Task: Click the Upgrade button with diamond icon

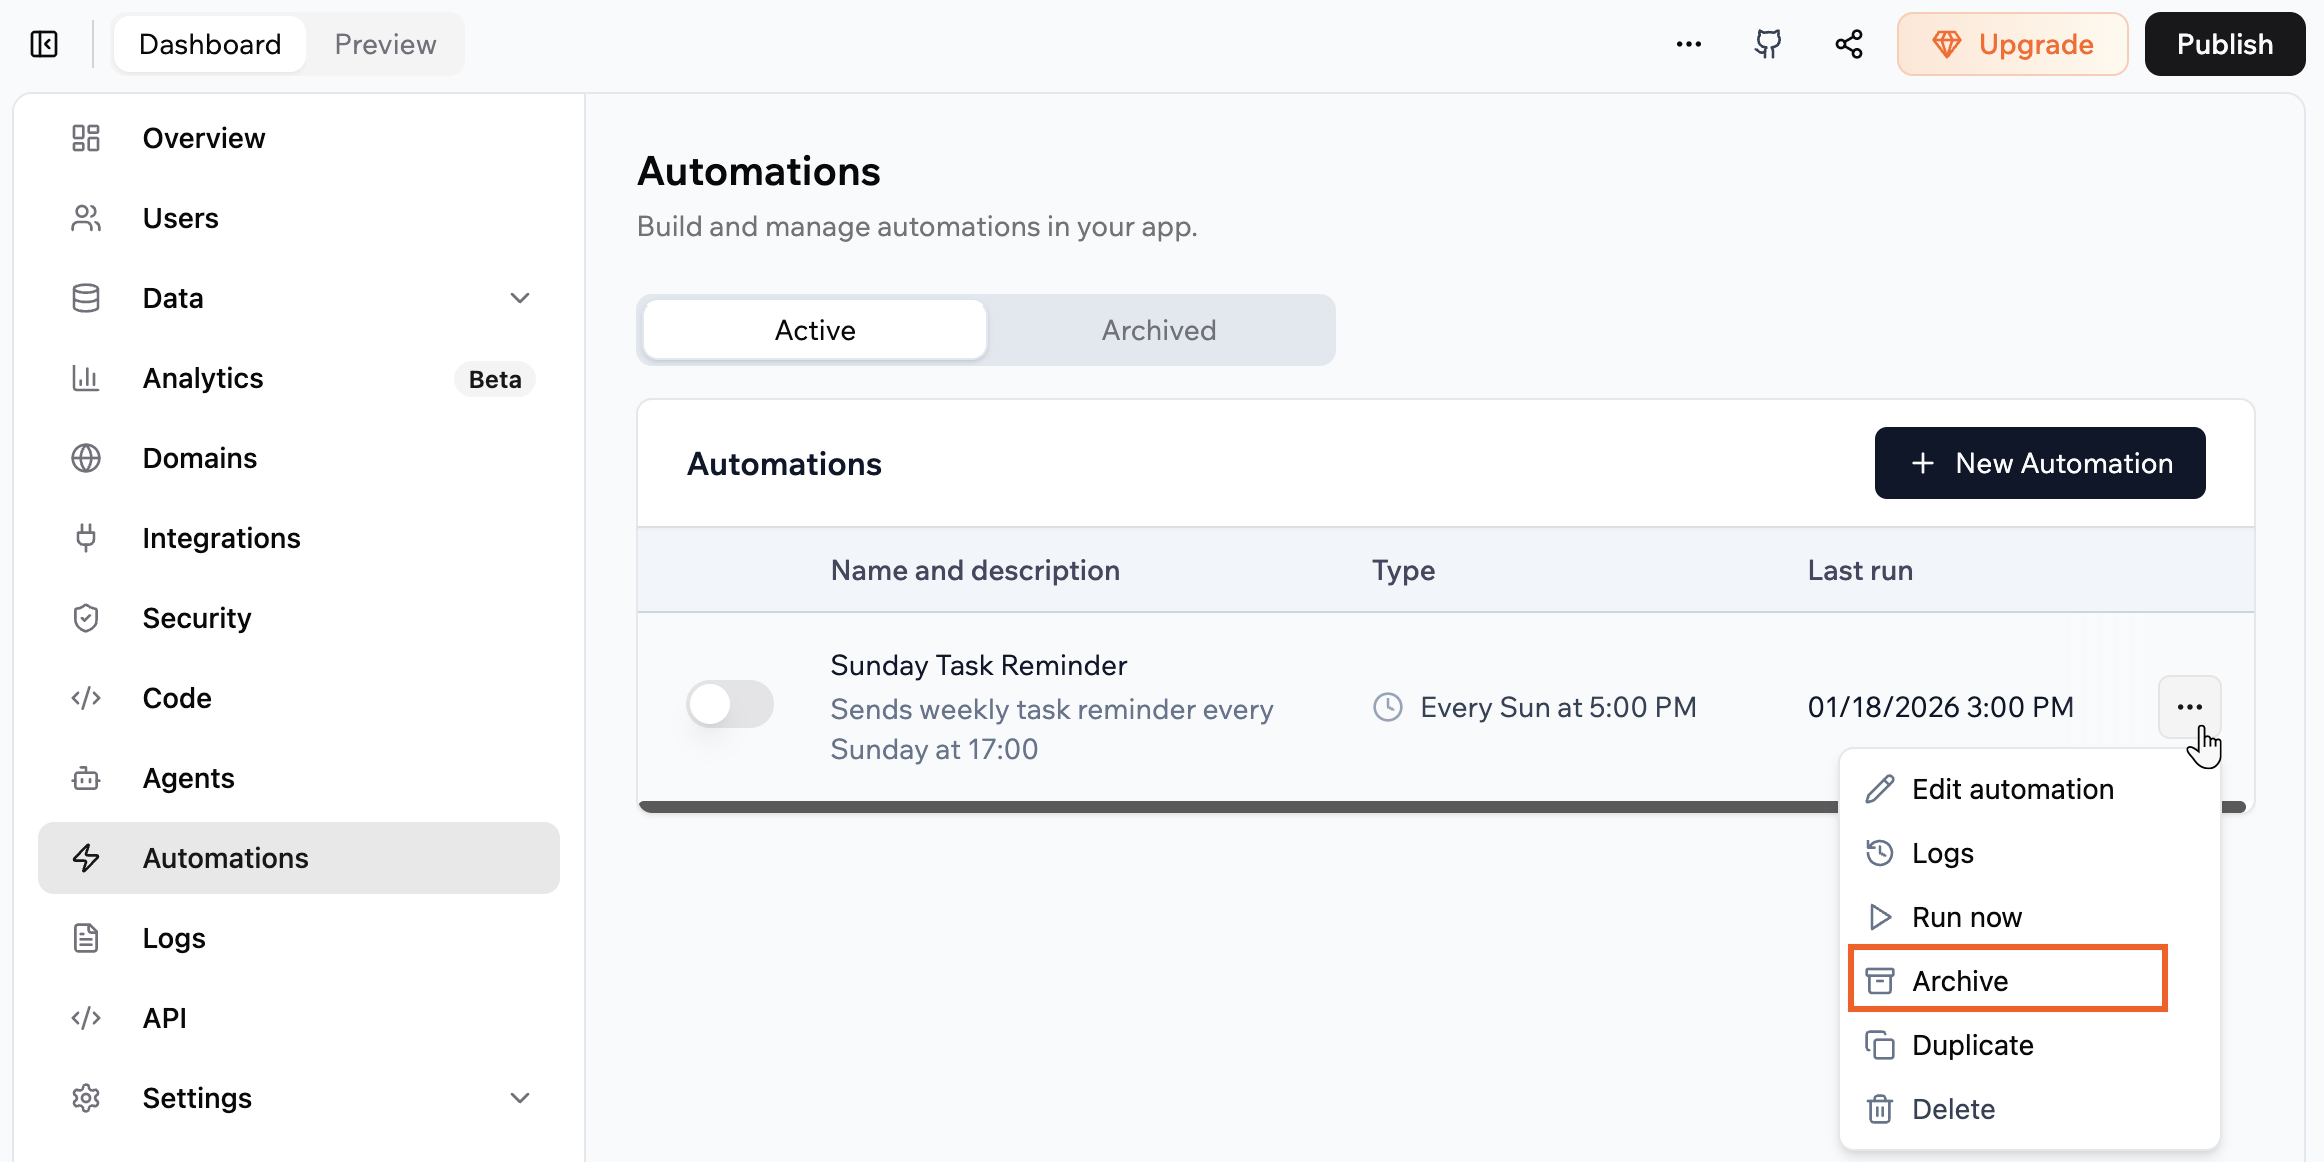Action: pyautogui.click(x=2013, y=44)
